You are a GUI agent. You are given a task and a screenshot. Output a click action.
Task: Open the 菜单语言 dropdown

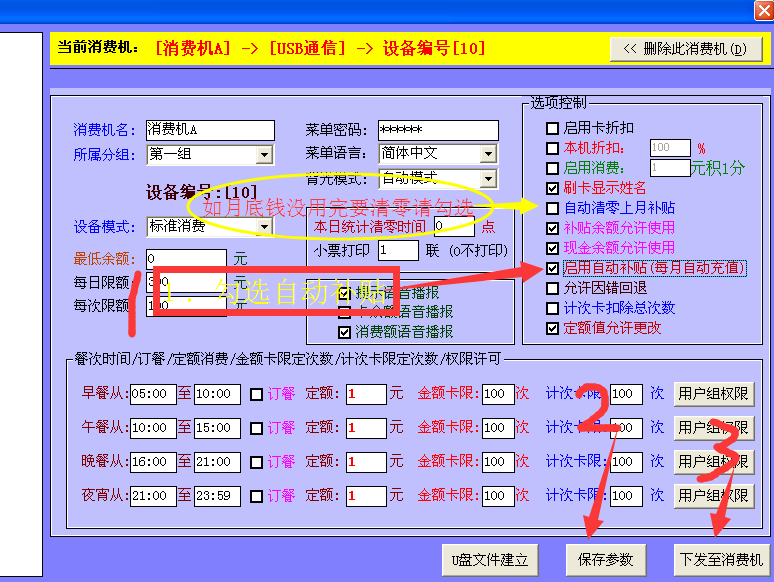(x=488, y=154)
